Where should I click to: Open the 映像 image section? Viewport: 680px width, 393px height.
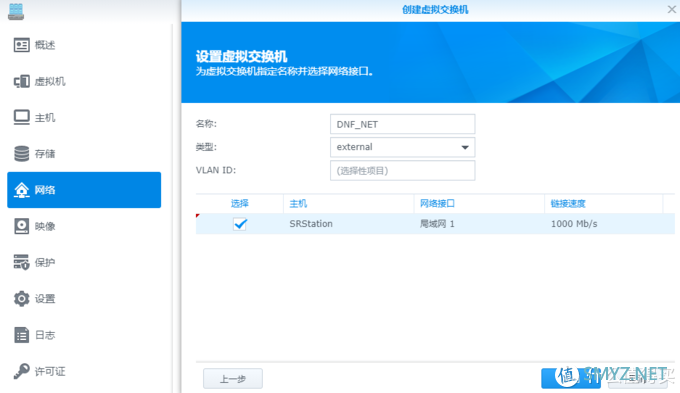(84, 226)
